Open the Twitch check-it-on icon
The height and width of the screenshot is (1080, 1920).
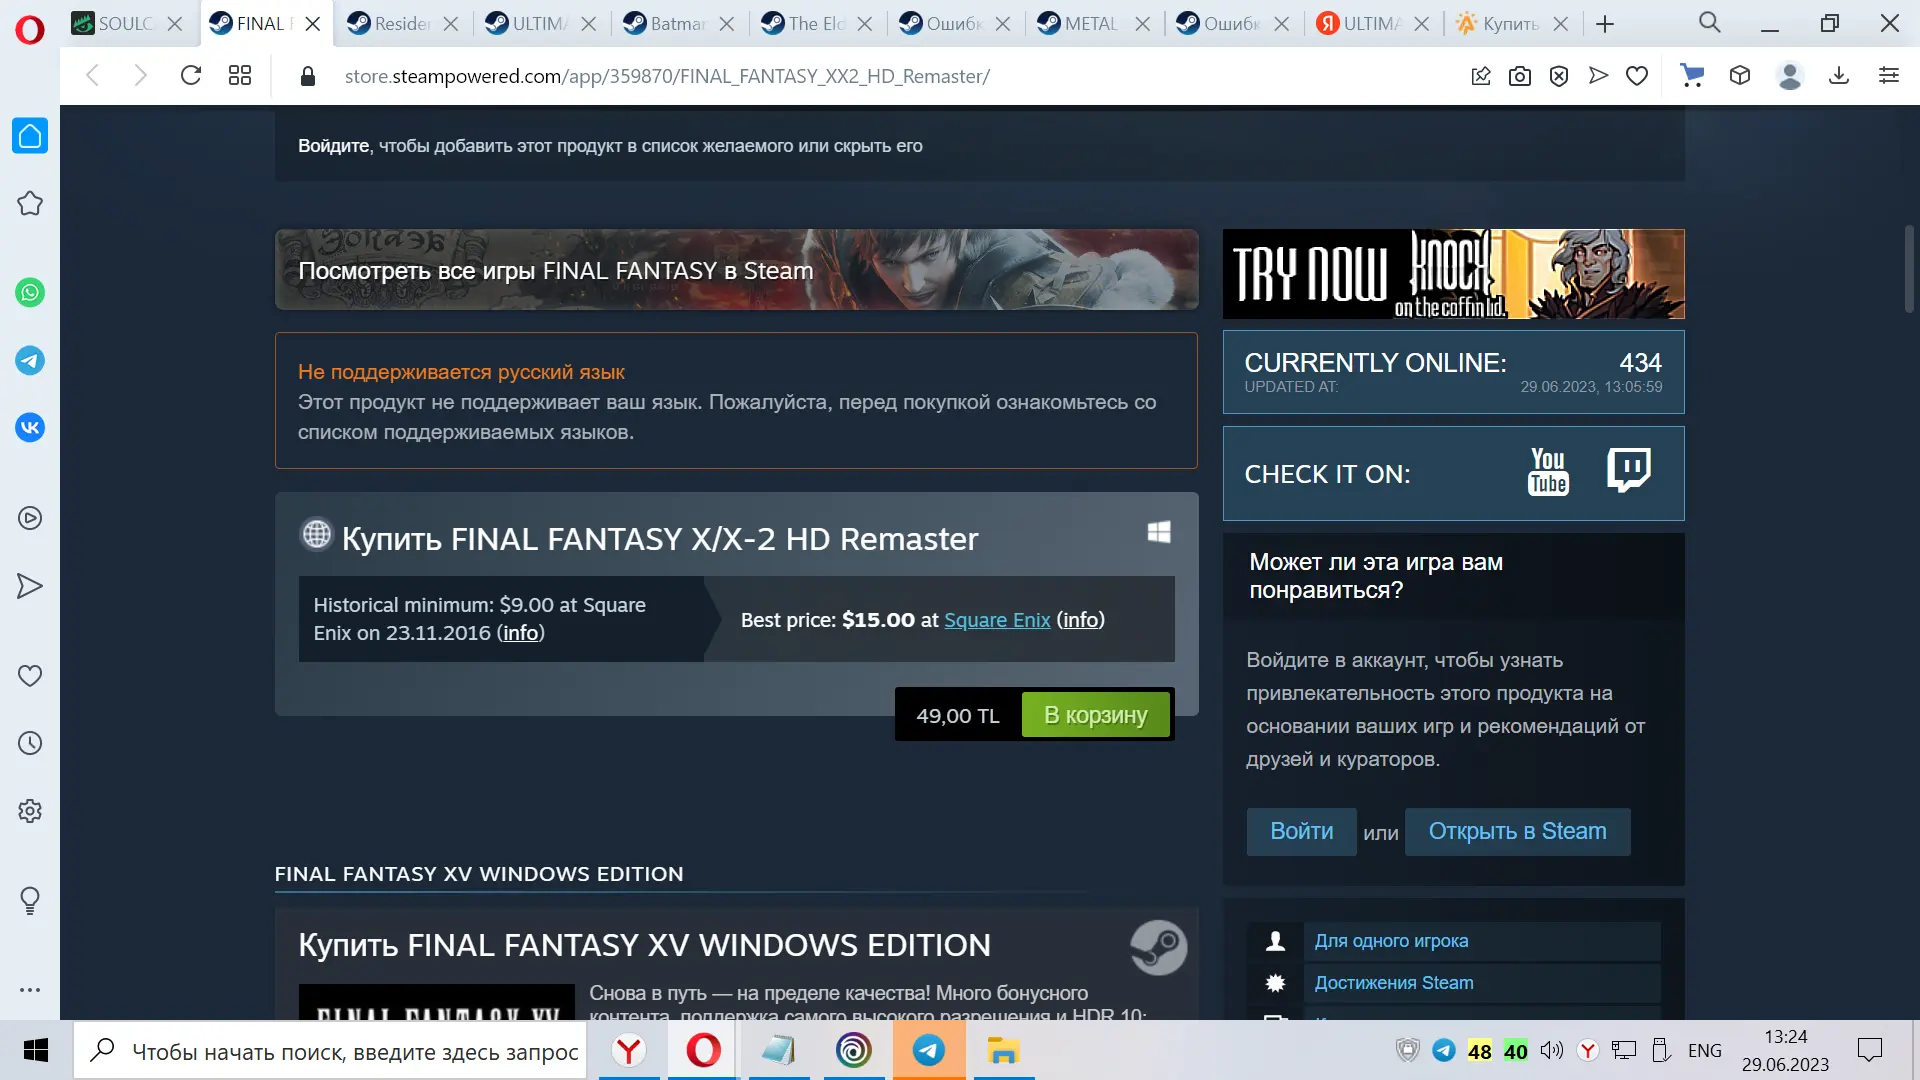pyautogui.click(x=1629, y=470)
